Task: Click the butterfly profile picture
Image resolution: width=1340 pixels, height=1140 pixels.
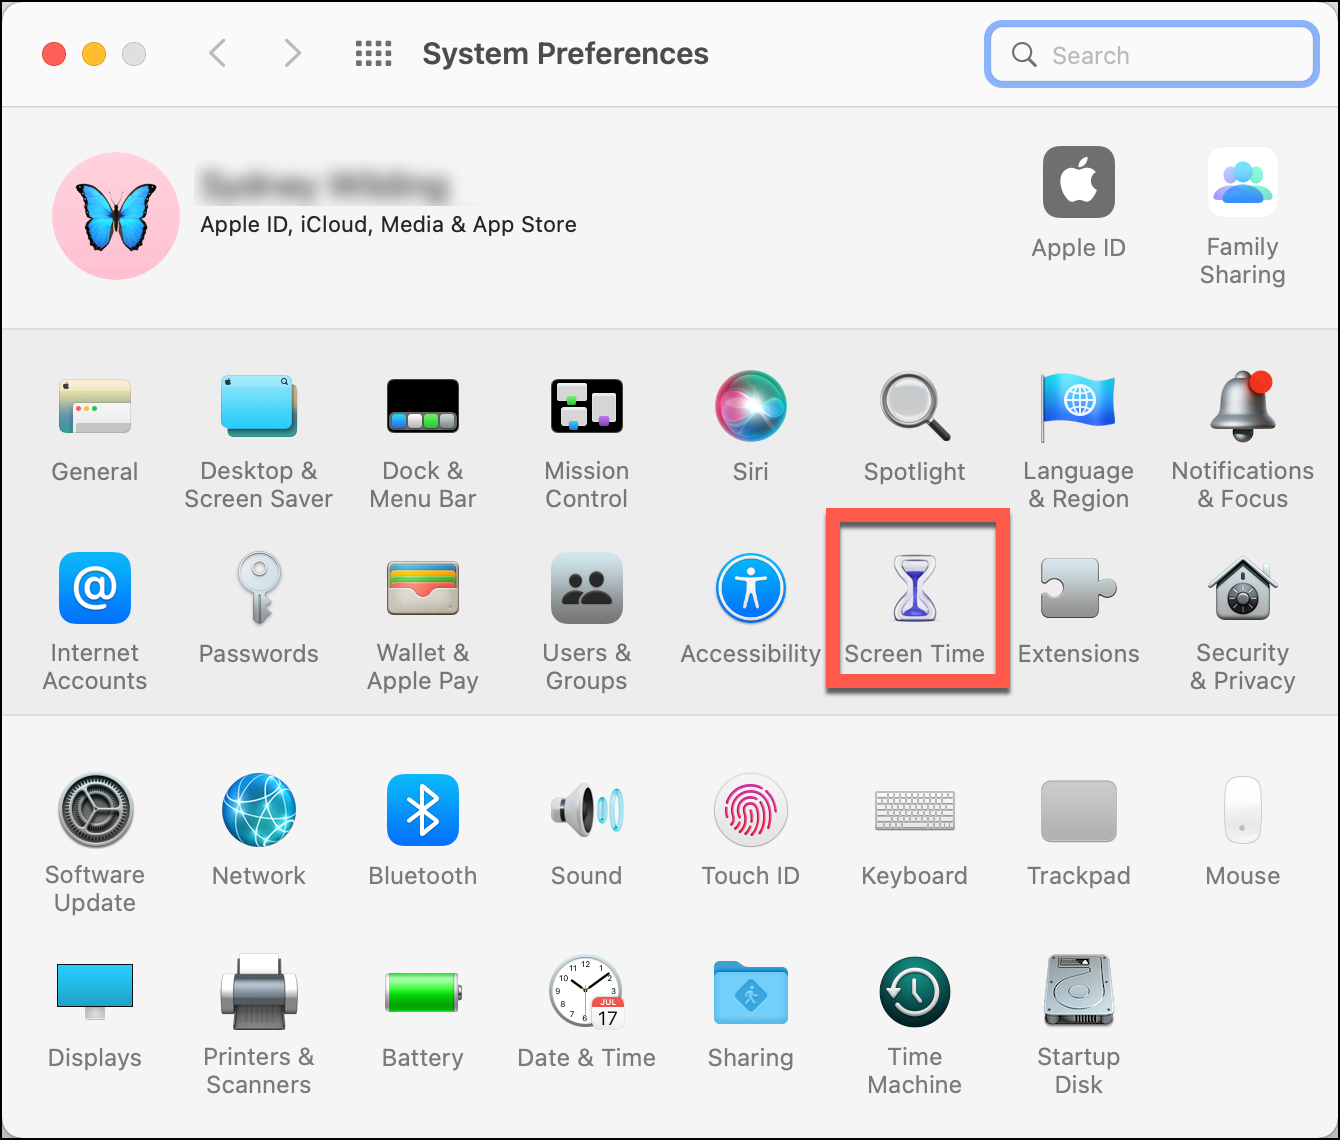Action: click(116, 216)
